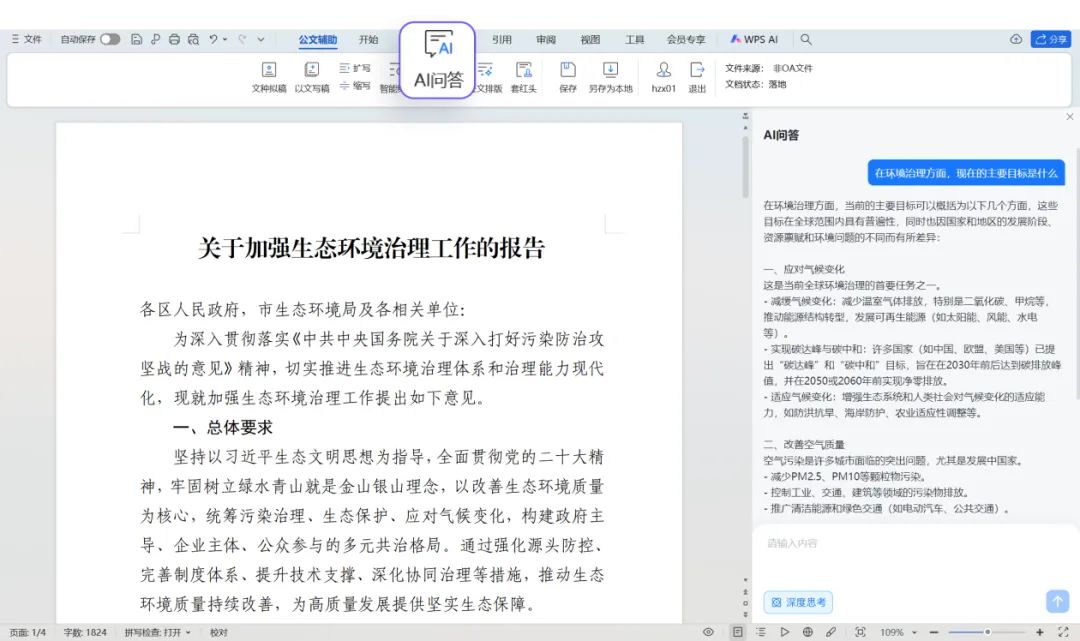Open the print icon in quick access bar
Screen dimensions: 1080x641
pyautogui.click(x=174, y=39)
